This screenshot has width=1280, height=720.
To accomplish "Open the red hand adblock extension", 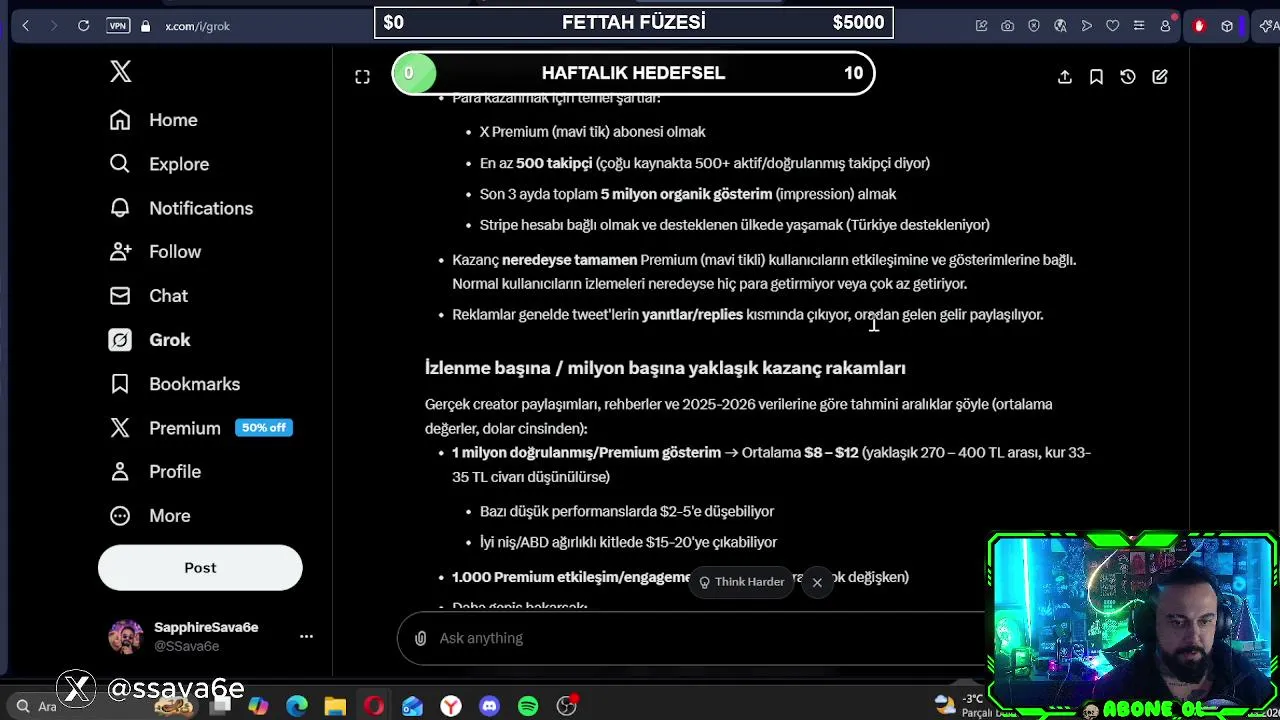I will (x=1199, y=26).
